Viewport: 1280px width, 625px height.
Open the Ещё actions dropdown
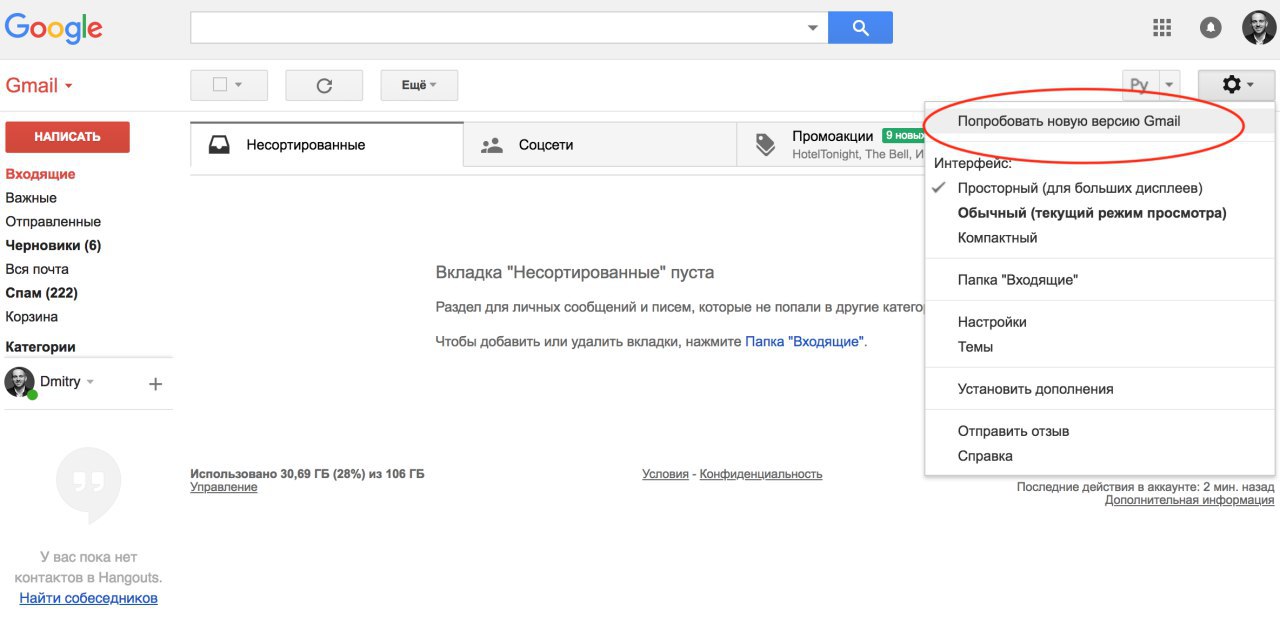click(419, 85)
